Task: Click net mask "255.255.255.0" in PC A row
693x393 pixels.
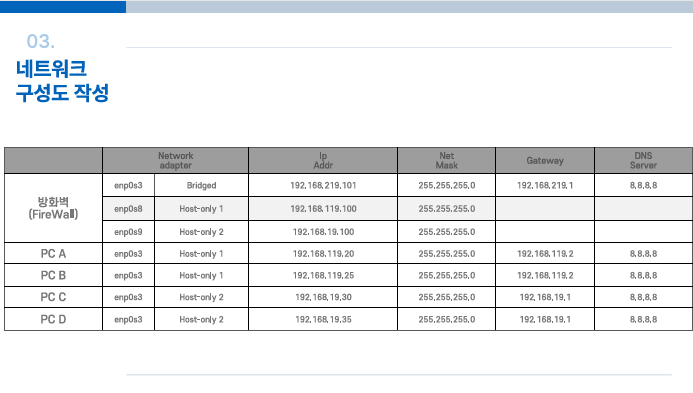Action: pos(446,254)
